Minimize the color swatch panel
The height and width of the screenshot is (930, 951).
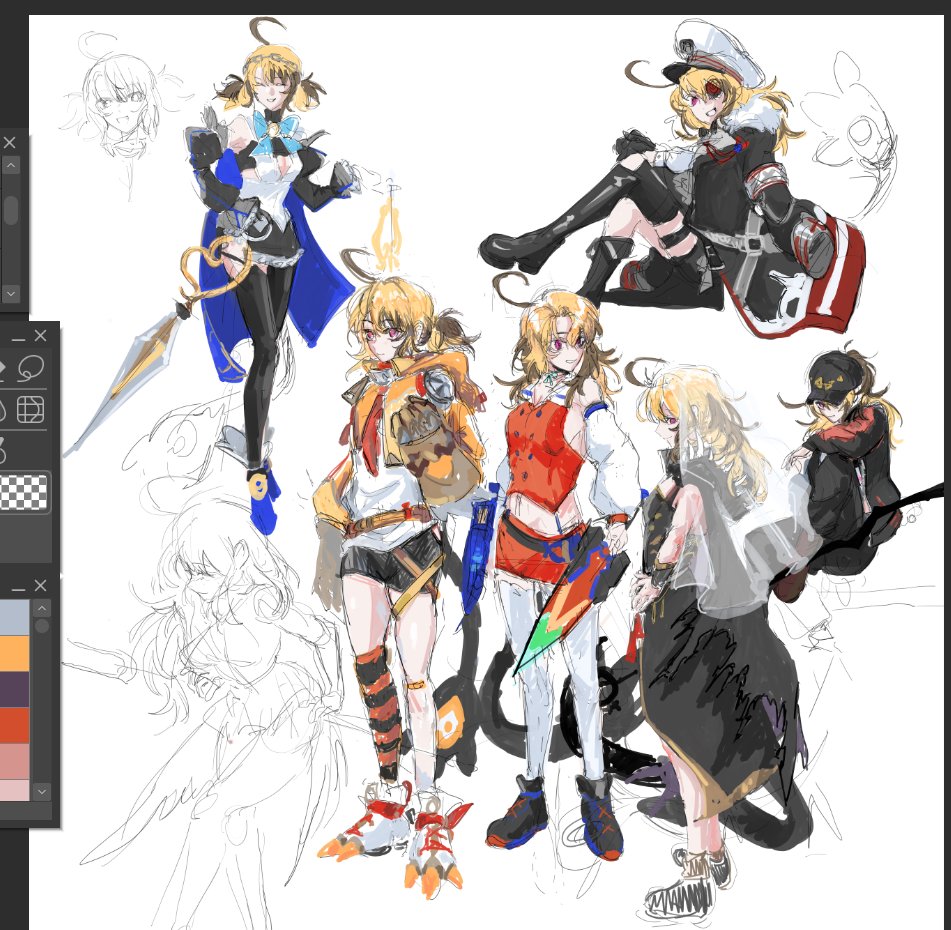pos(18,588)
